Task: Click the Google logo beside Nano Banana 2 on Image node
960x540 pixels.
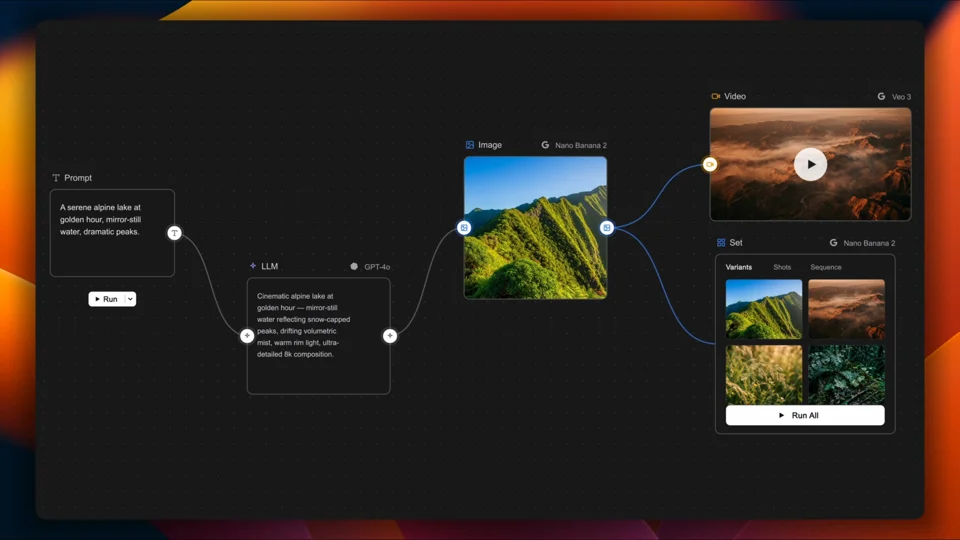Action: (x=545, y=145)
